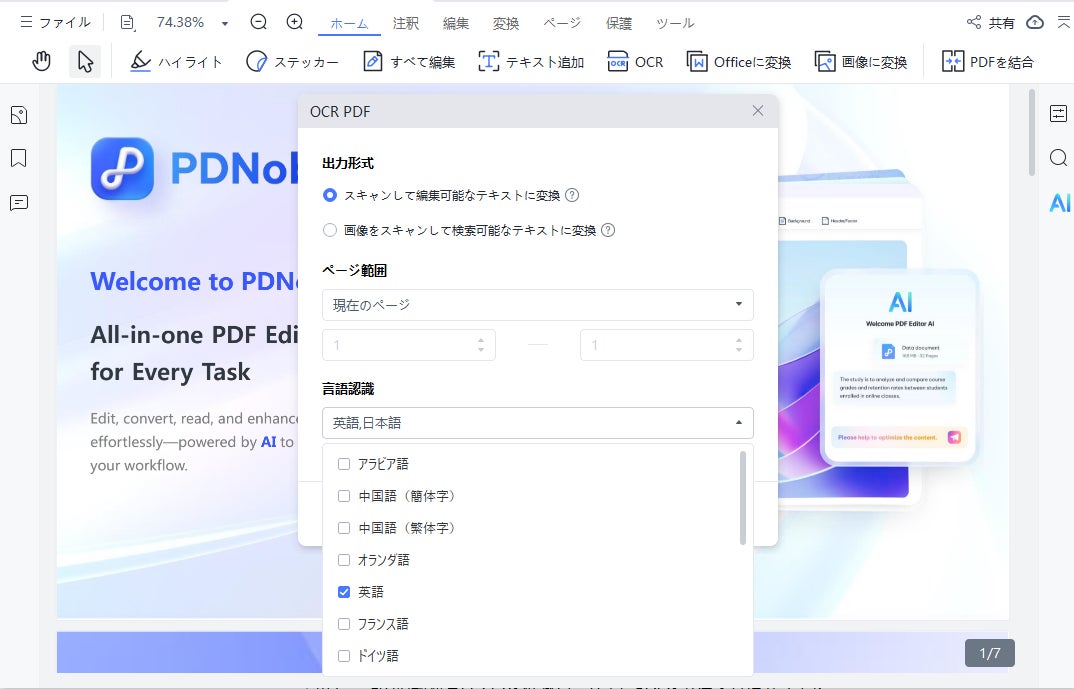
Task: Select the arrow cursor tool
Action: [x=85, y=62]
